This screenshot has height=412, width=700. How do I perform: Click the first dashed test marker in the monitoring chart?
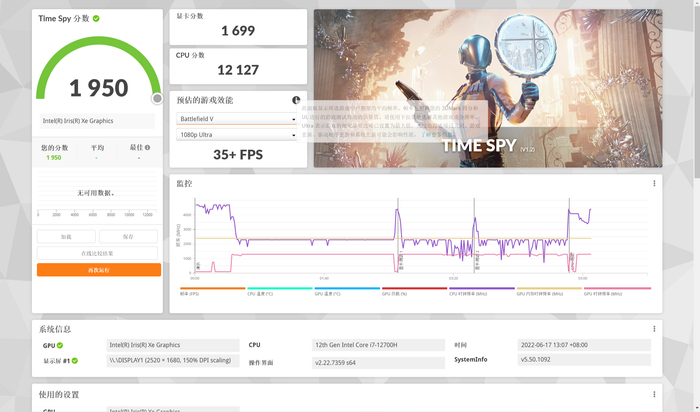(x=398, y=236)
